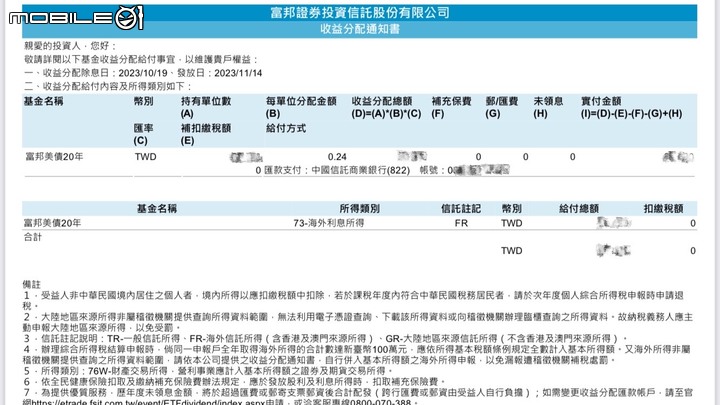The image size is (720, 405).
Task: Click the greeting 親愛的投資人，您好
Action: (70, 46)
